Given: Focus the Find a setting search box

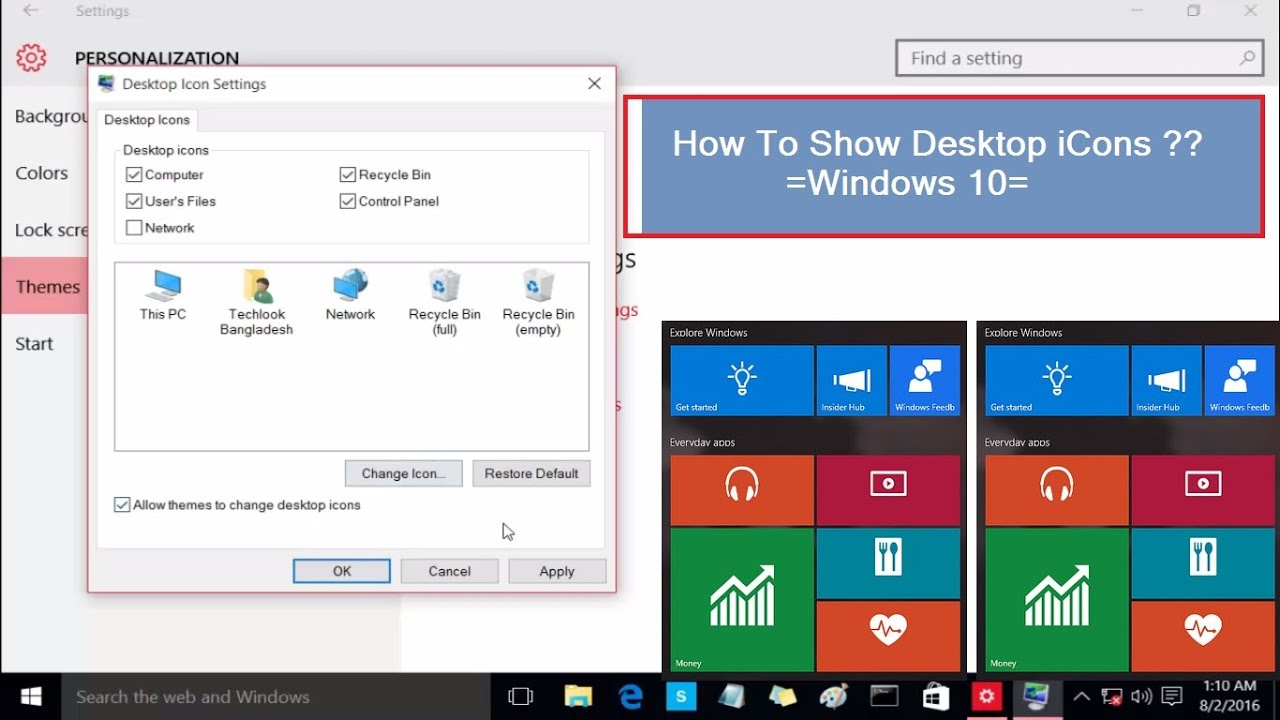Looking at the screenshot, I should pyautogui.click(x=1079, y=58).
